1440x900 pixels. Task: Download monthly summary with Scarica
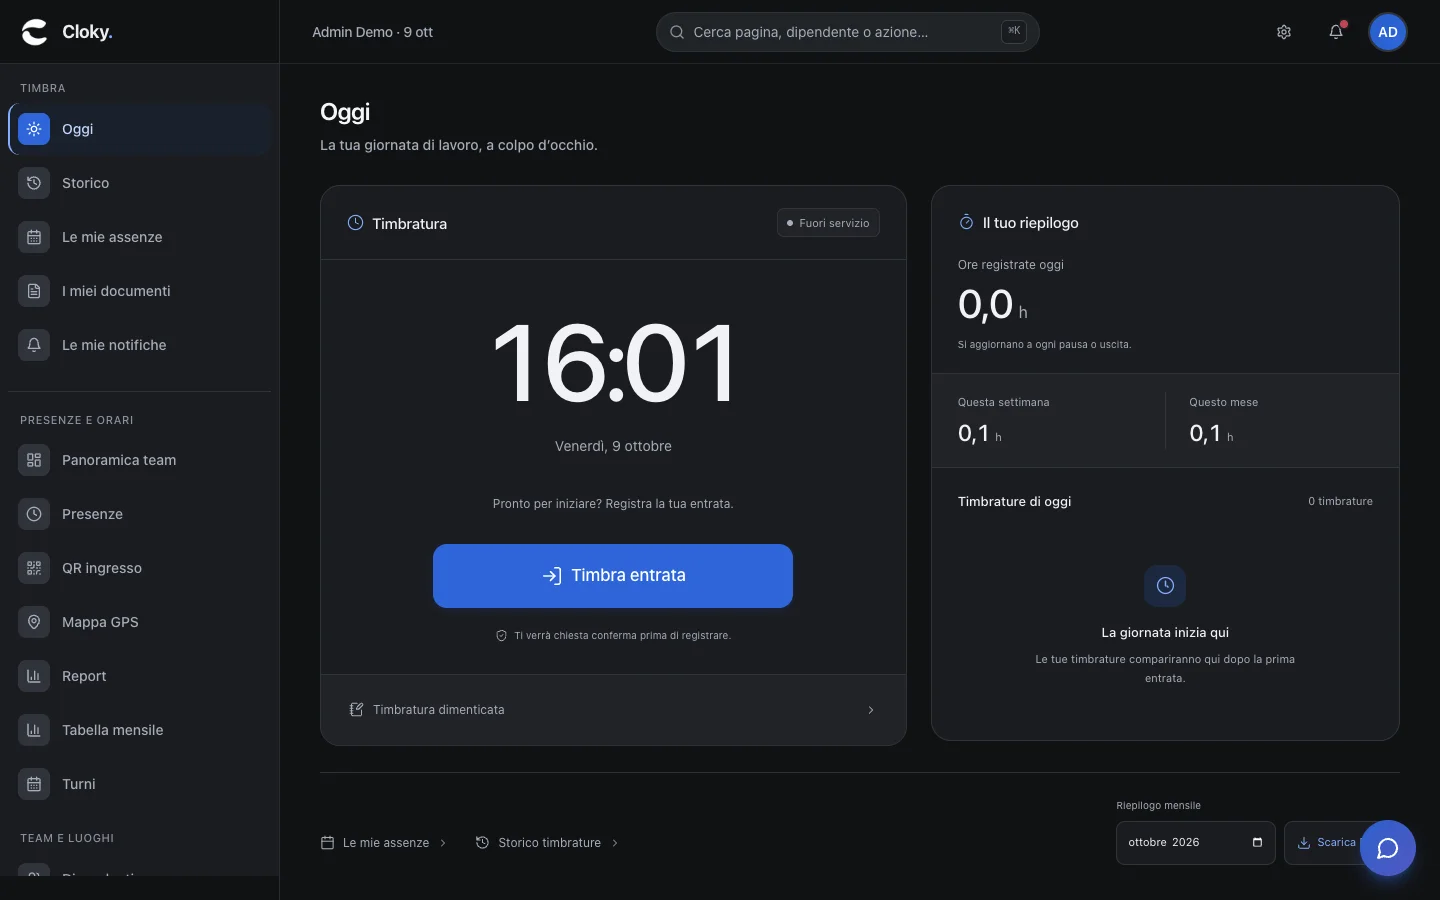point(1326,842)
